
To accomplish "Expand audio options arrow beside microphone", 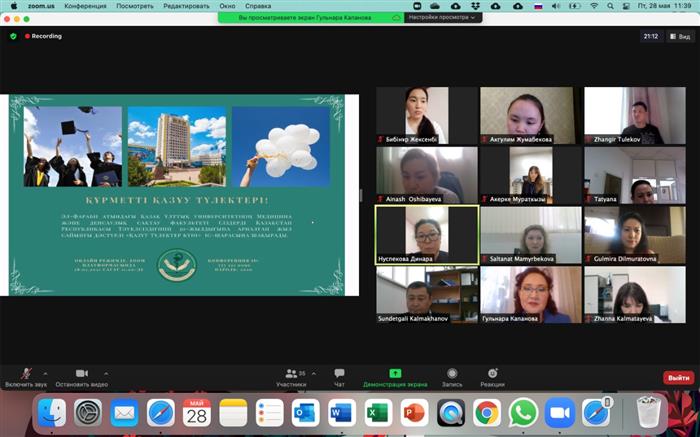I will coord(46,373).
